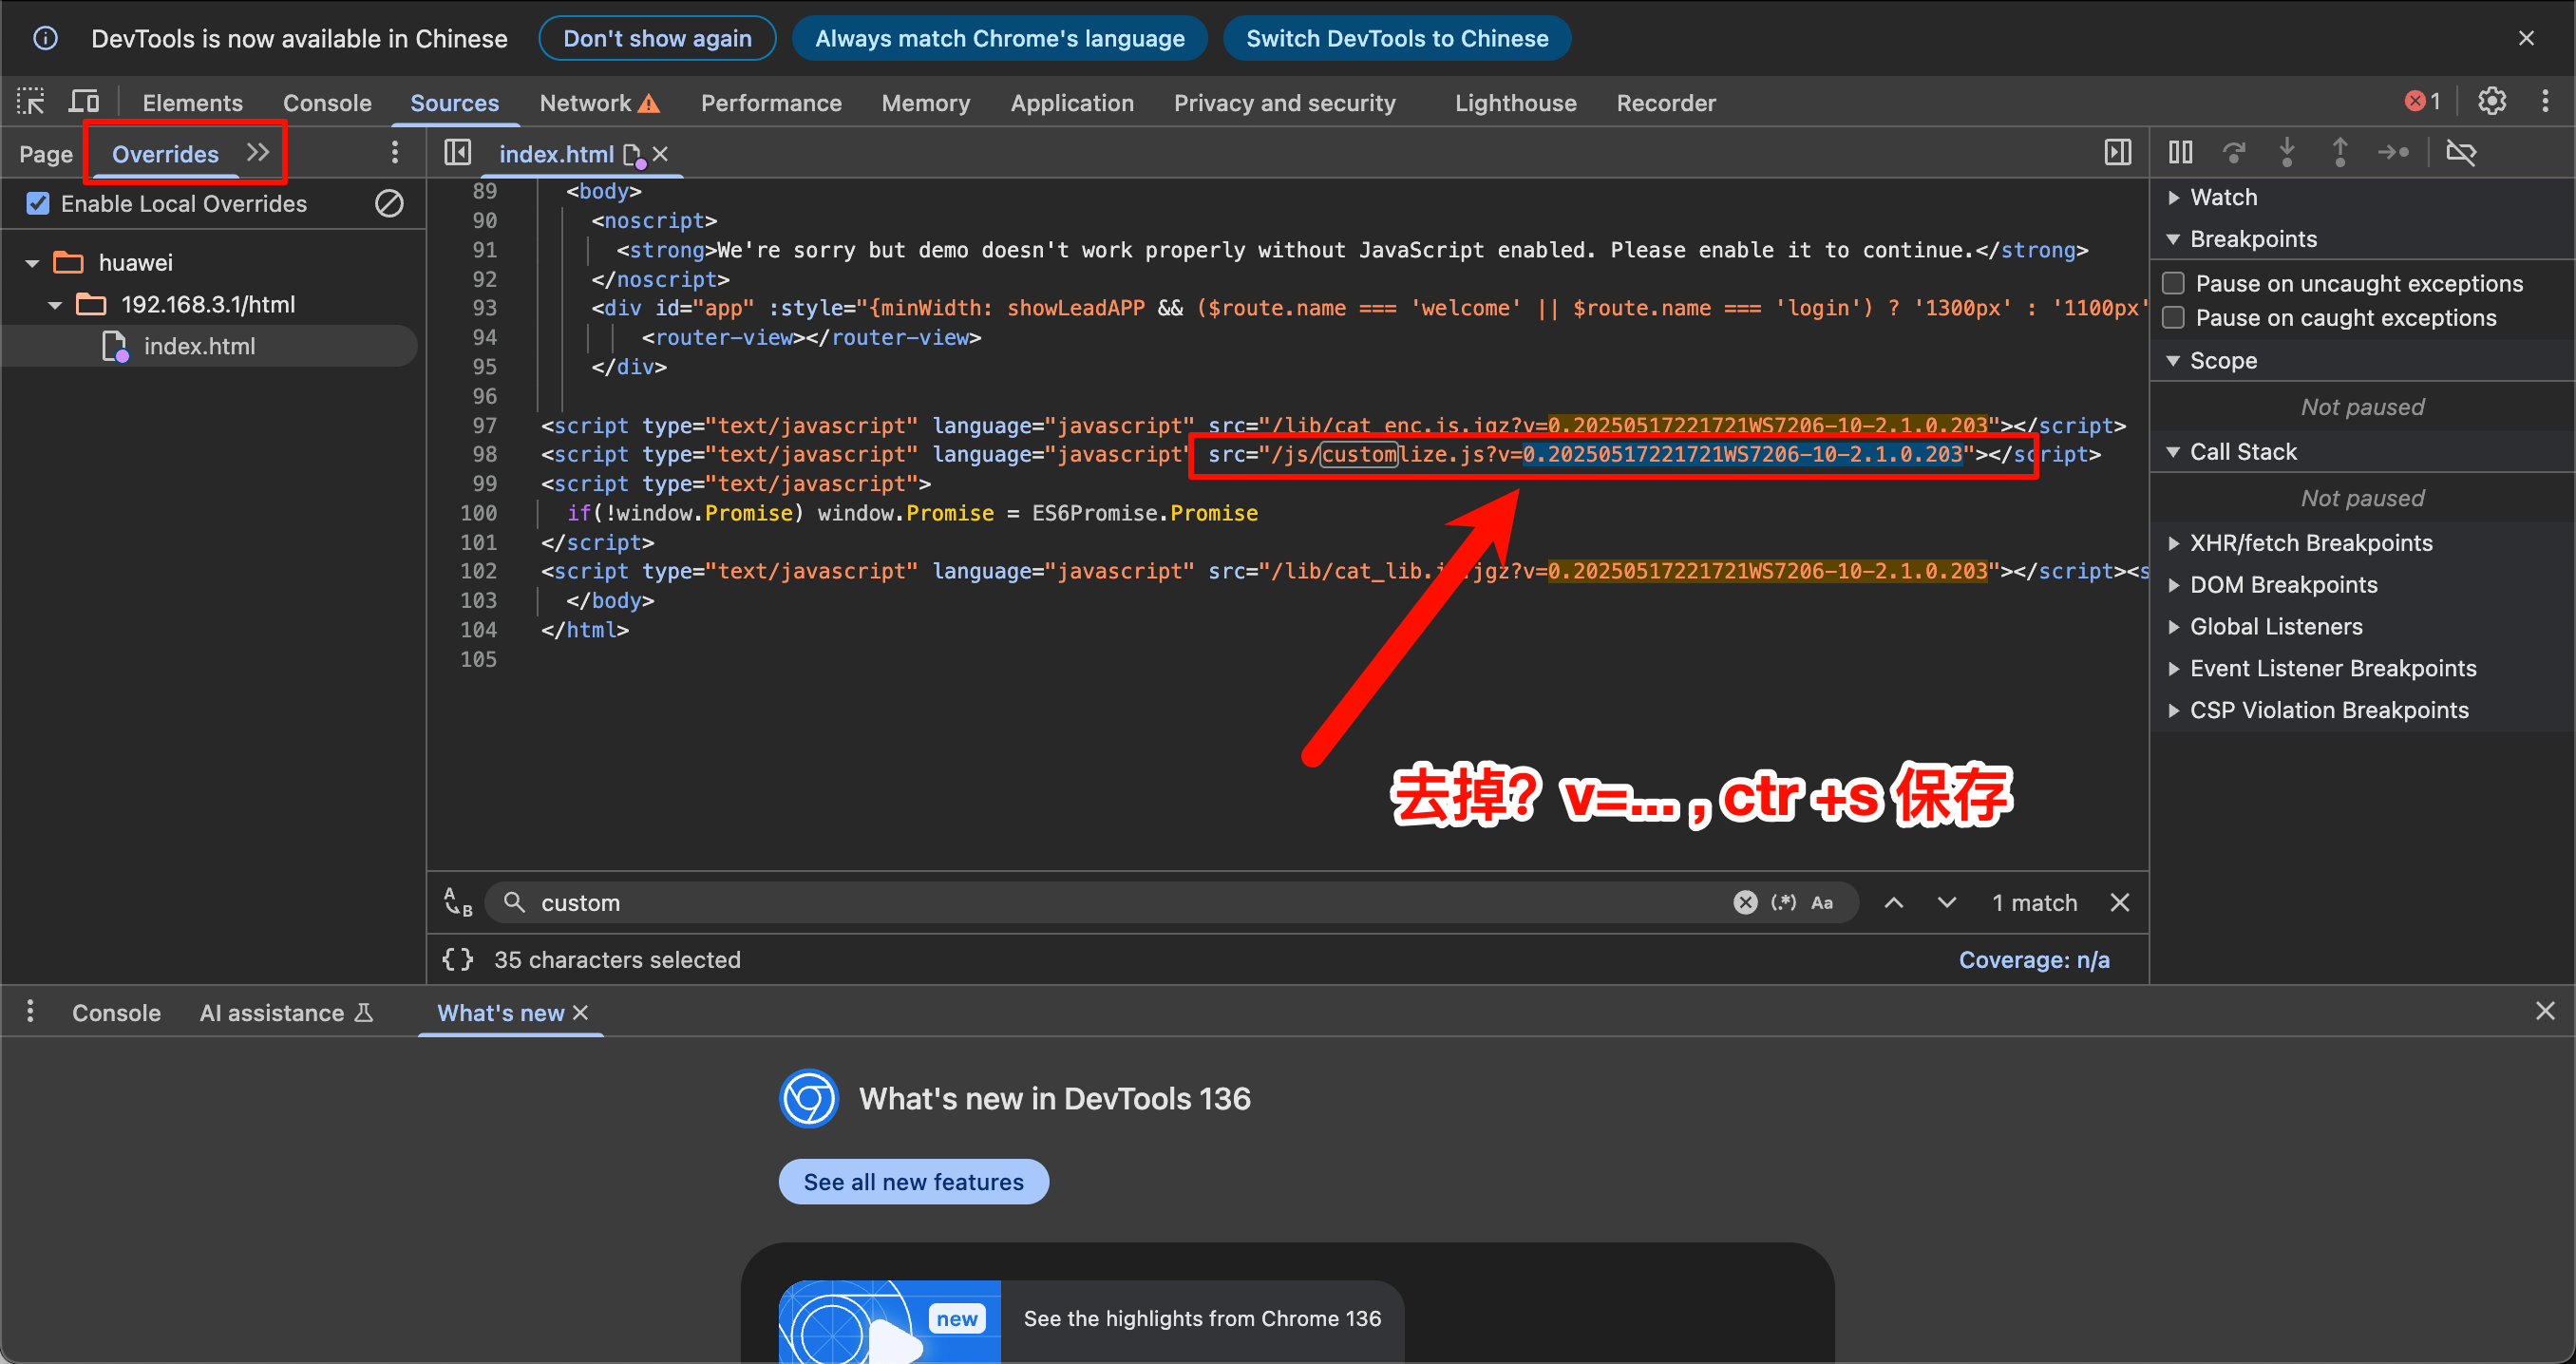Expand Global Listeners section

point(2174,627)
